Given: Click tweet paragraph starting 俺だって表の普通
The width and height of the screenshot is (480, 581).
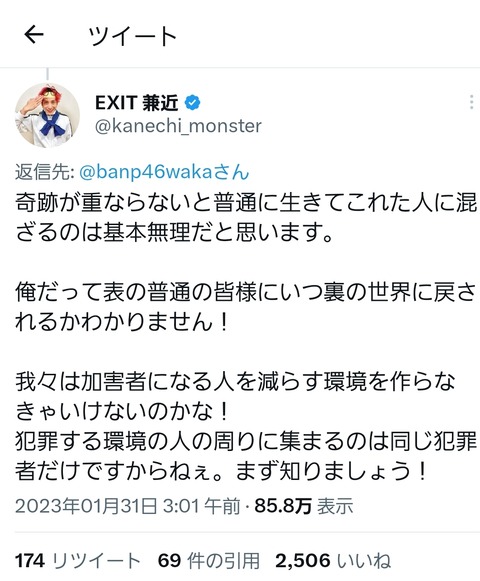Looking at the screenshot, I should (246, 307).
